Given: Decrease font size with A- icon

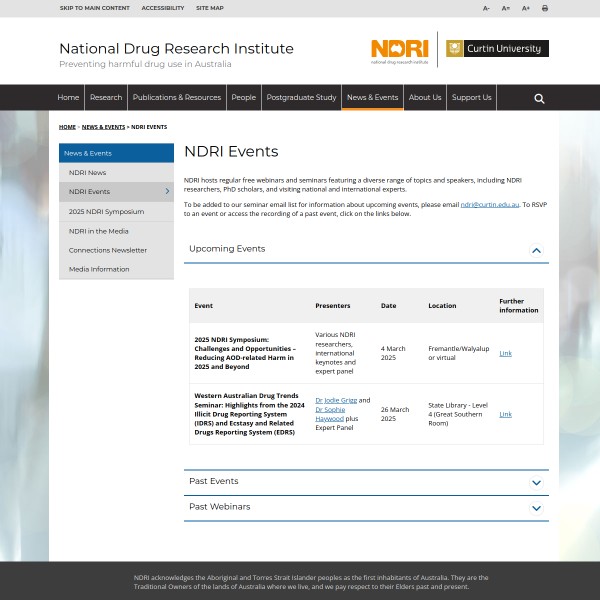Looking at the screenshot, I should point(487,8).
